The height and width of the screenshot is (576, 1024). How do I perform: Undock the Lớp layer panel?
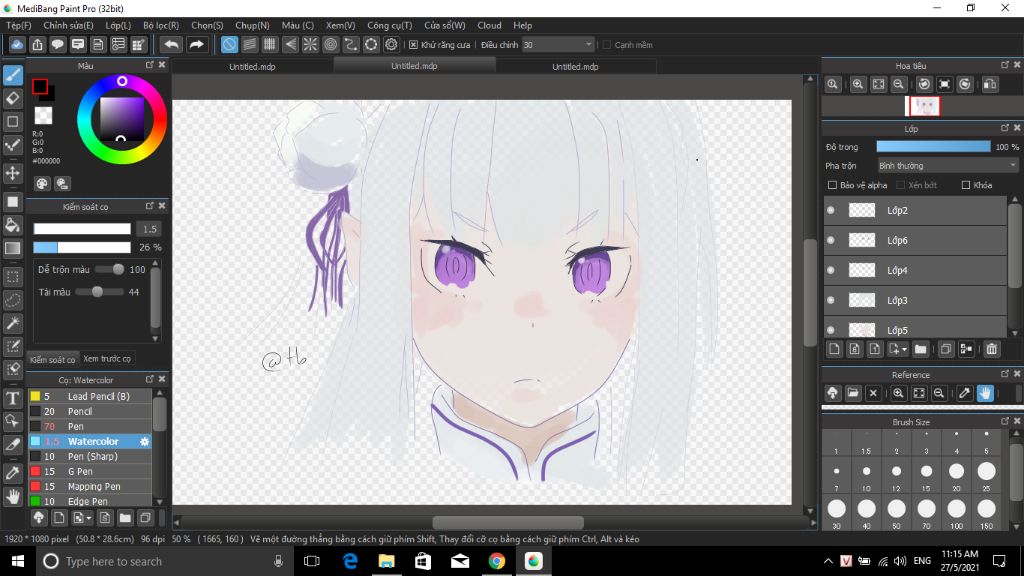[1005, 129]
